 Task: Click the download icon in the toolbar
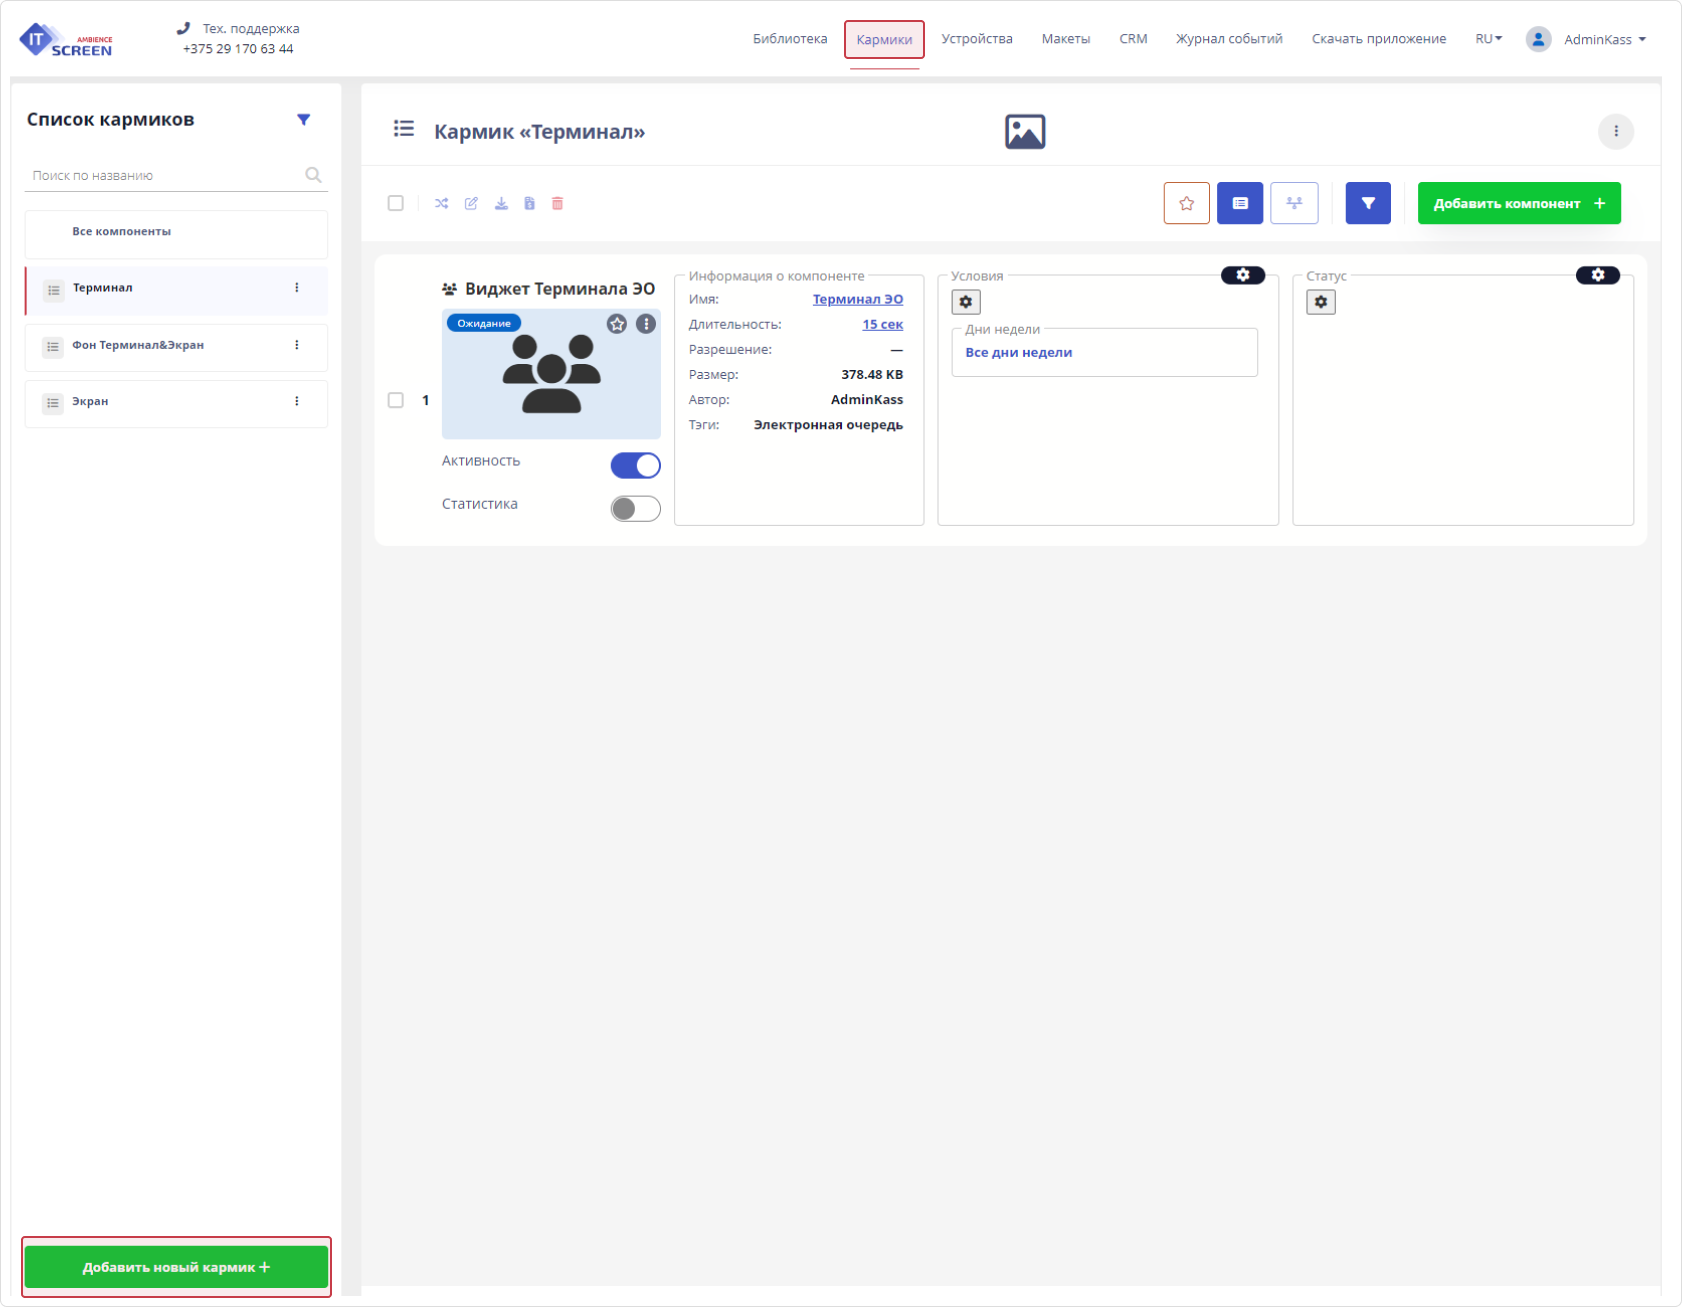click(501, 203)
